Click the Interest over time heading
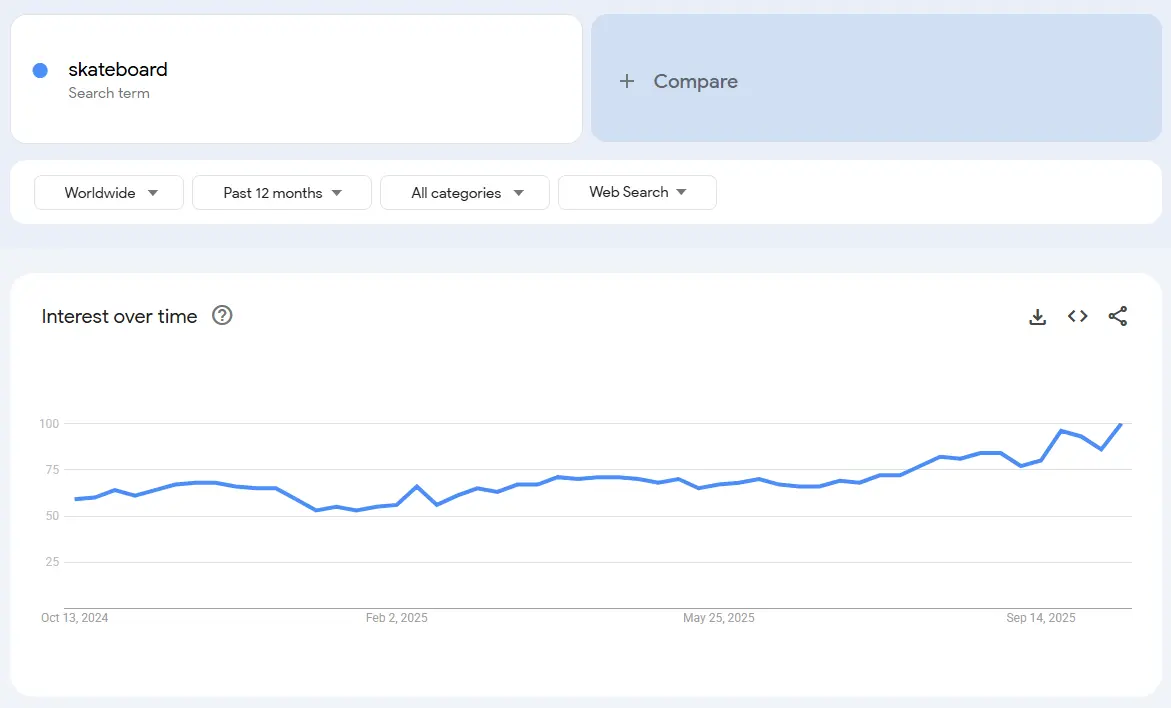Viewport: 1171px width, 708px height. tap(118, 316)
